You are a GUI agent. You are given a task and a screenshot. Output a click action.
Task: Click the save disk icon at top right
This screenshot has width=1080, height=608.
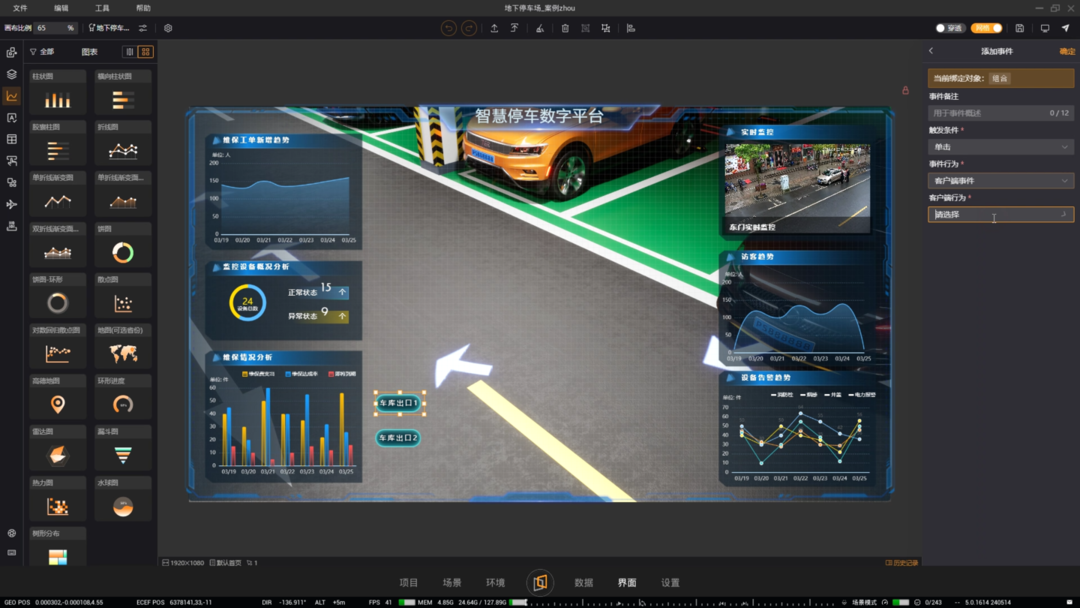[1019, 28]
